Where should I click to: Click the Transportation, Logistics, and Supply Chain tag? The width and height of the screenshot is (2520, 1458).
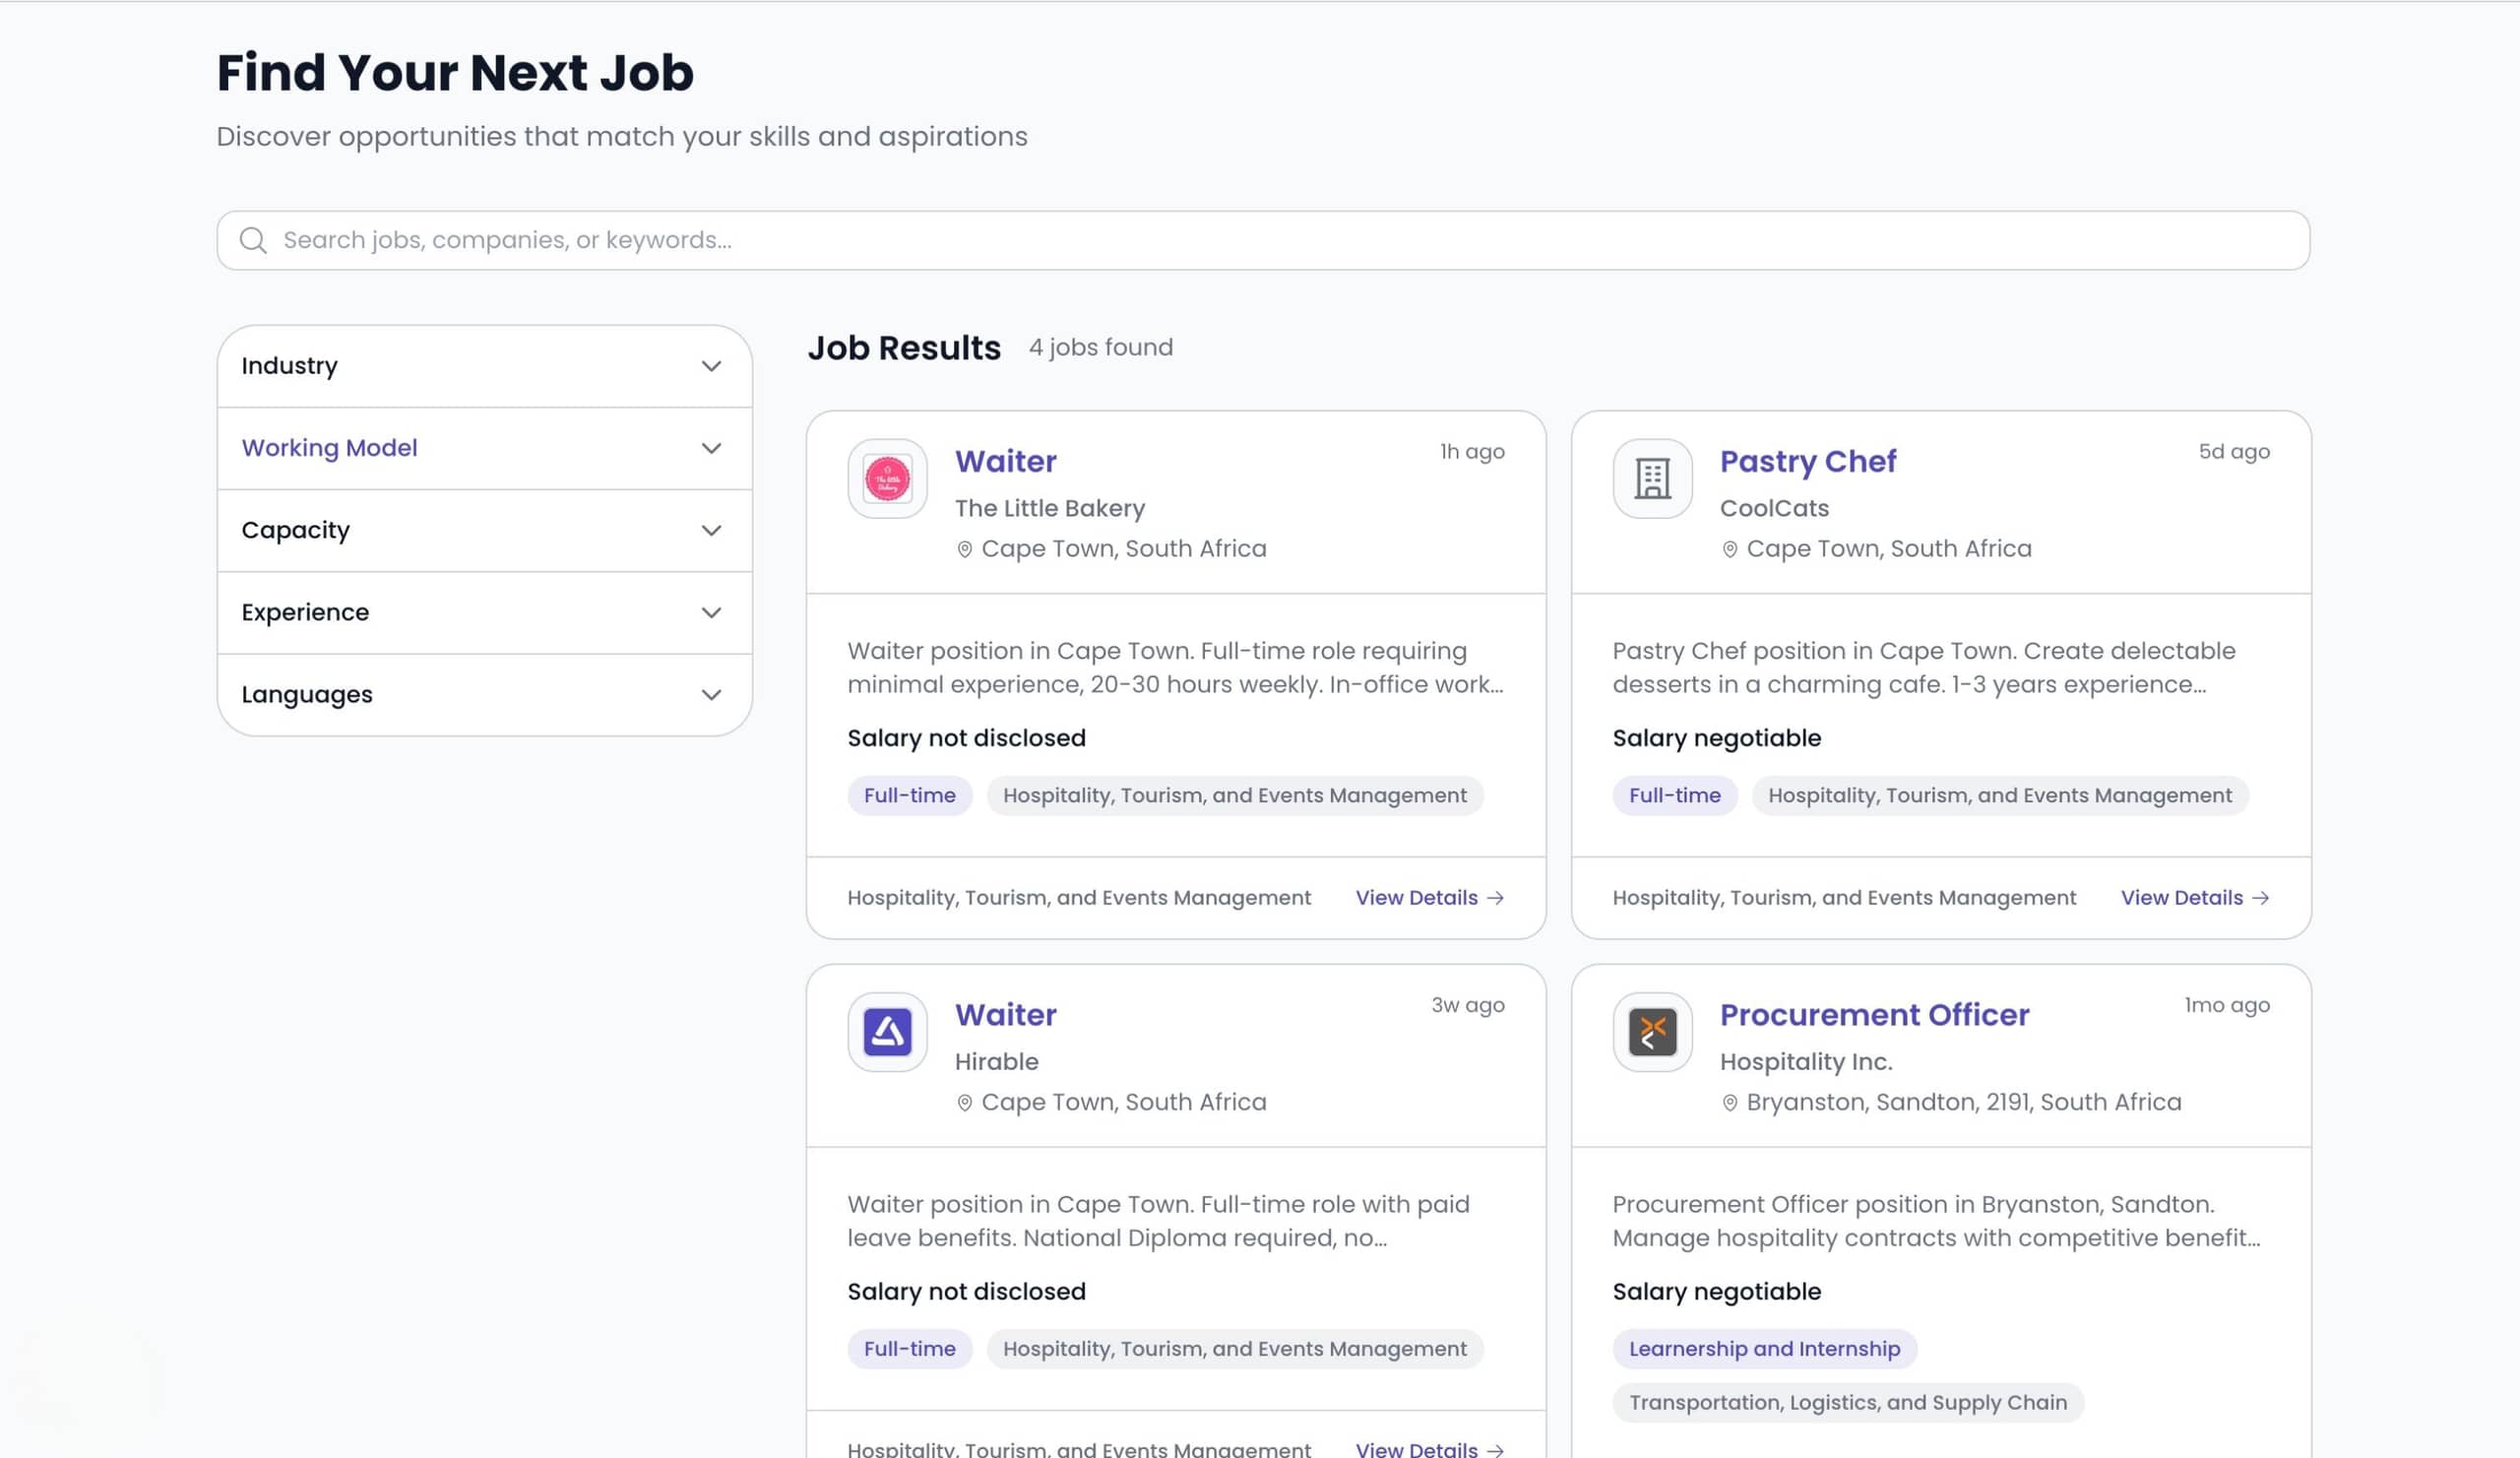[x=1847, y=1402]
